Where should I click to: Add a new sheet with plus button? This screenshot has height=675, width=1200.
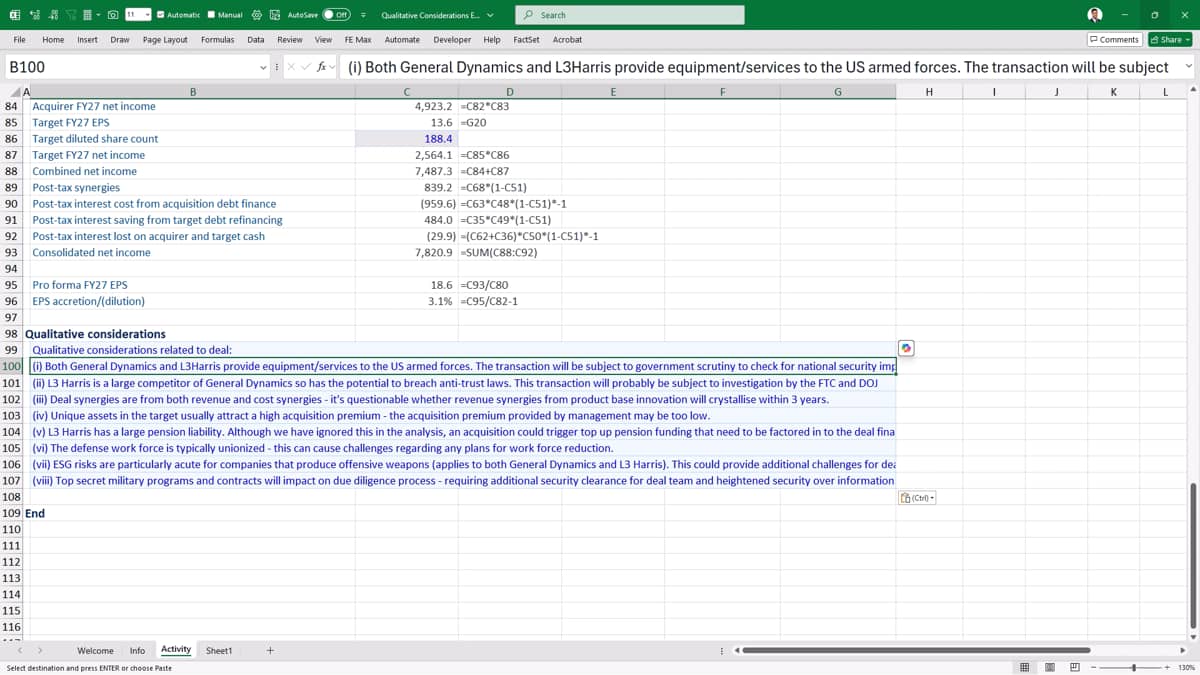[x=270, y=650]
